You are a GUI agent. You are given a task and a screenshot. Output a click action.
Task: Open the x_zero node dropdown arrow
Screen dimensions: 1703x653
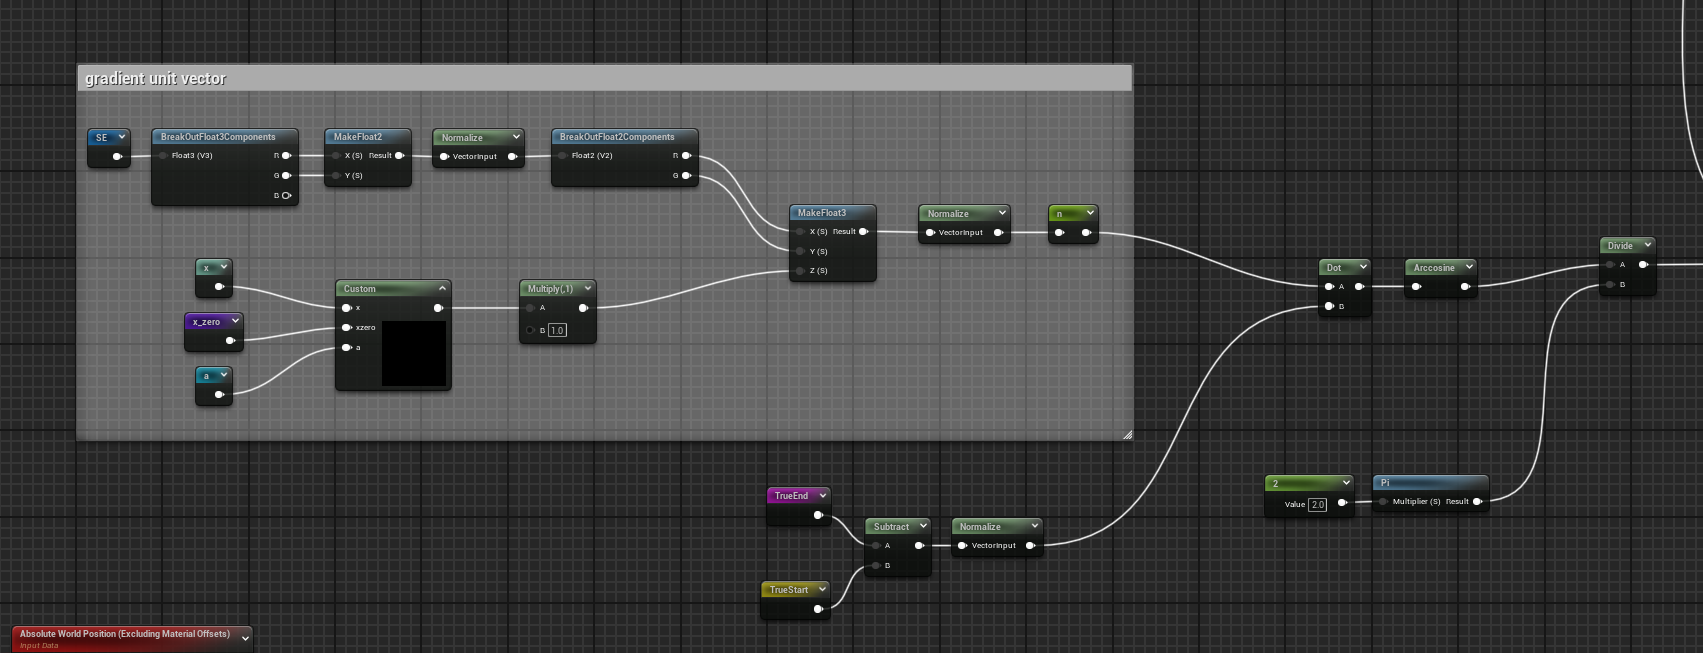point(235,321)
